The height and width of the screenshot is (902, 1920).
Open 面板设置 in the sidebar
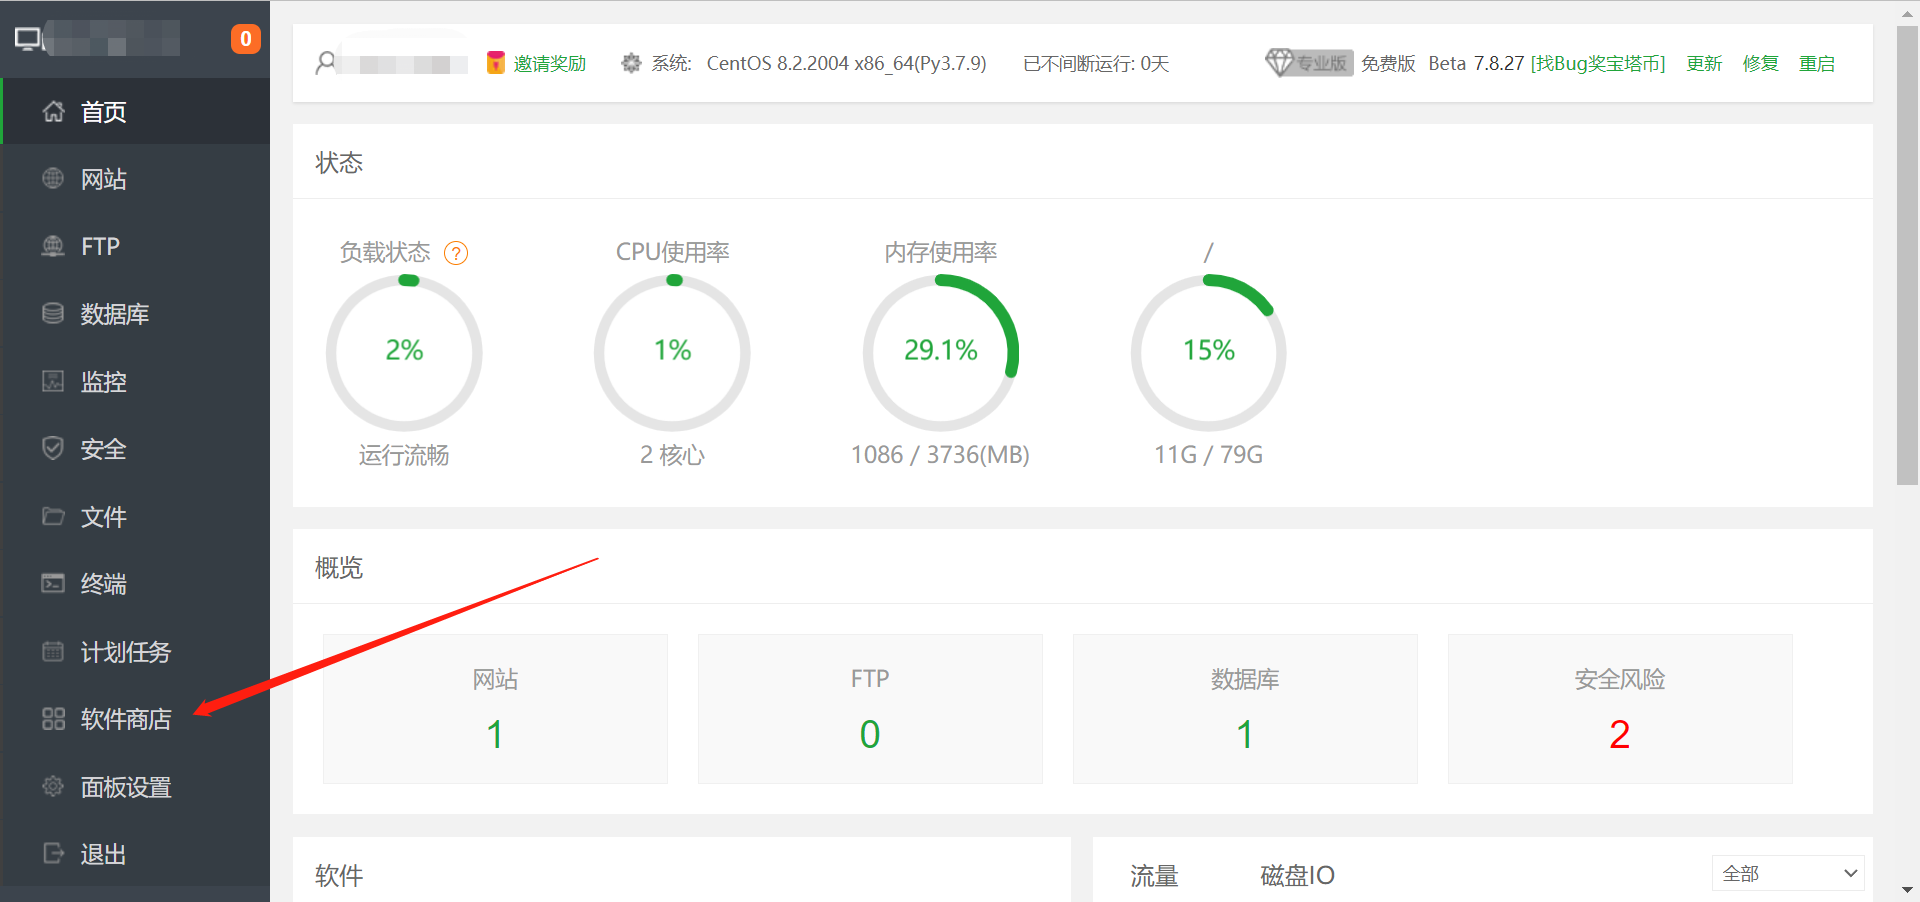click(136, 787)
